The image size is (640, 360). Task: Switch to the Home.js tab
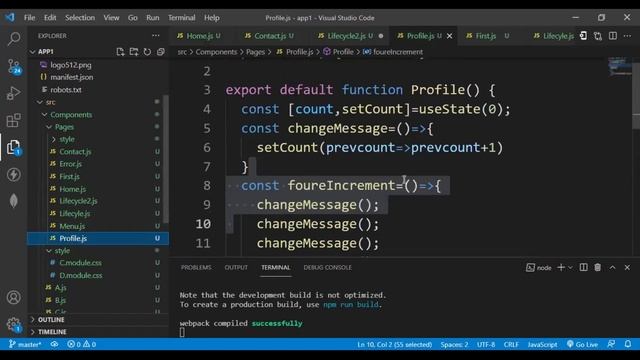199,36
